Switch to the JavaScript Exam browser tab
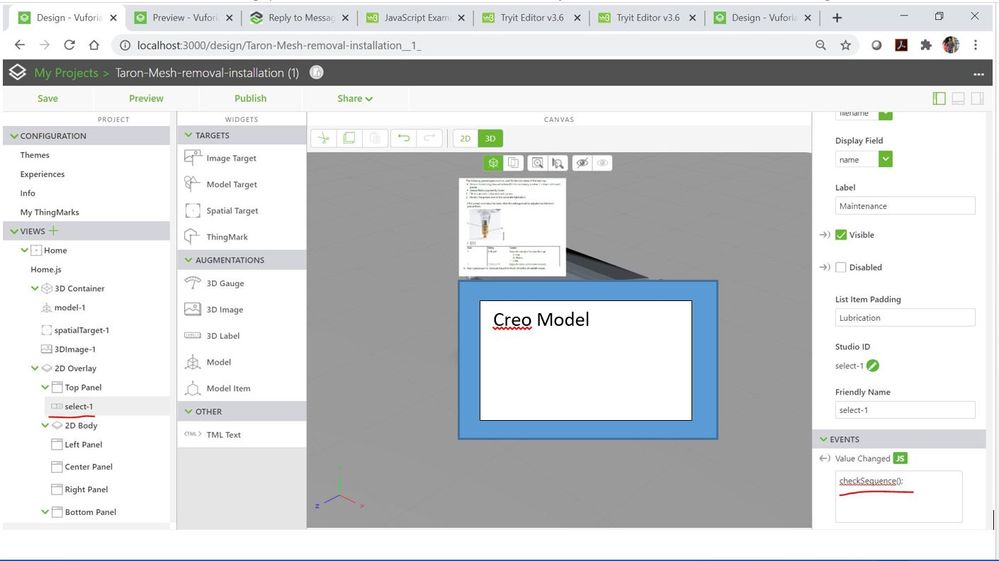Screen dimensions: 999x561 click(x=415, y=18)
